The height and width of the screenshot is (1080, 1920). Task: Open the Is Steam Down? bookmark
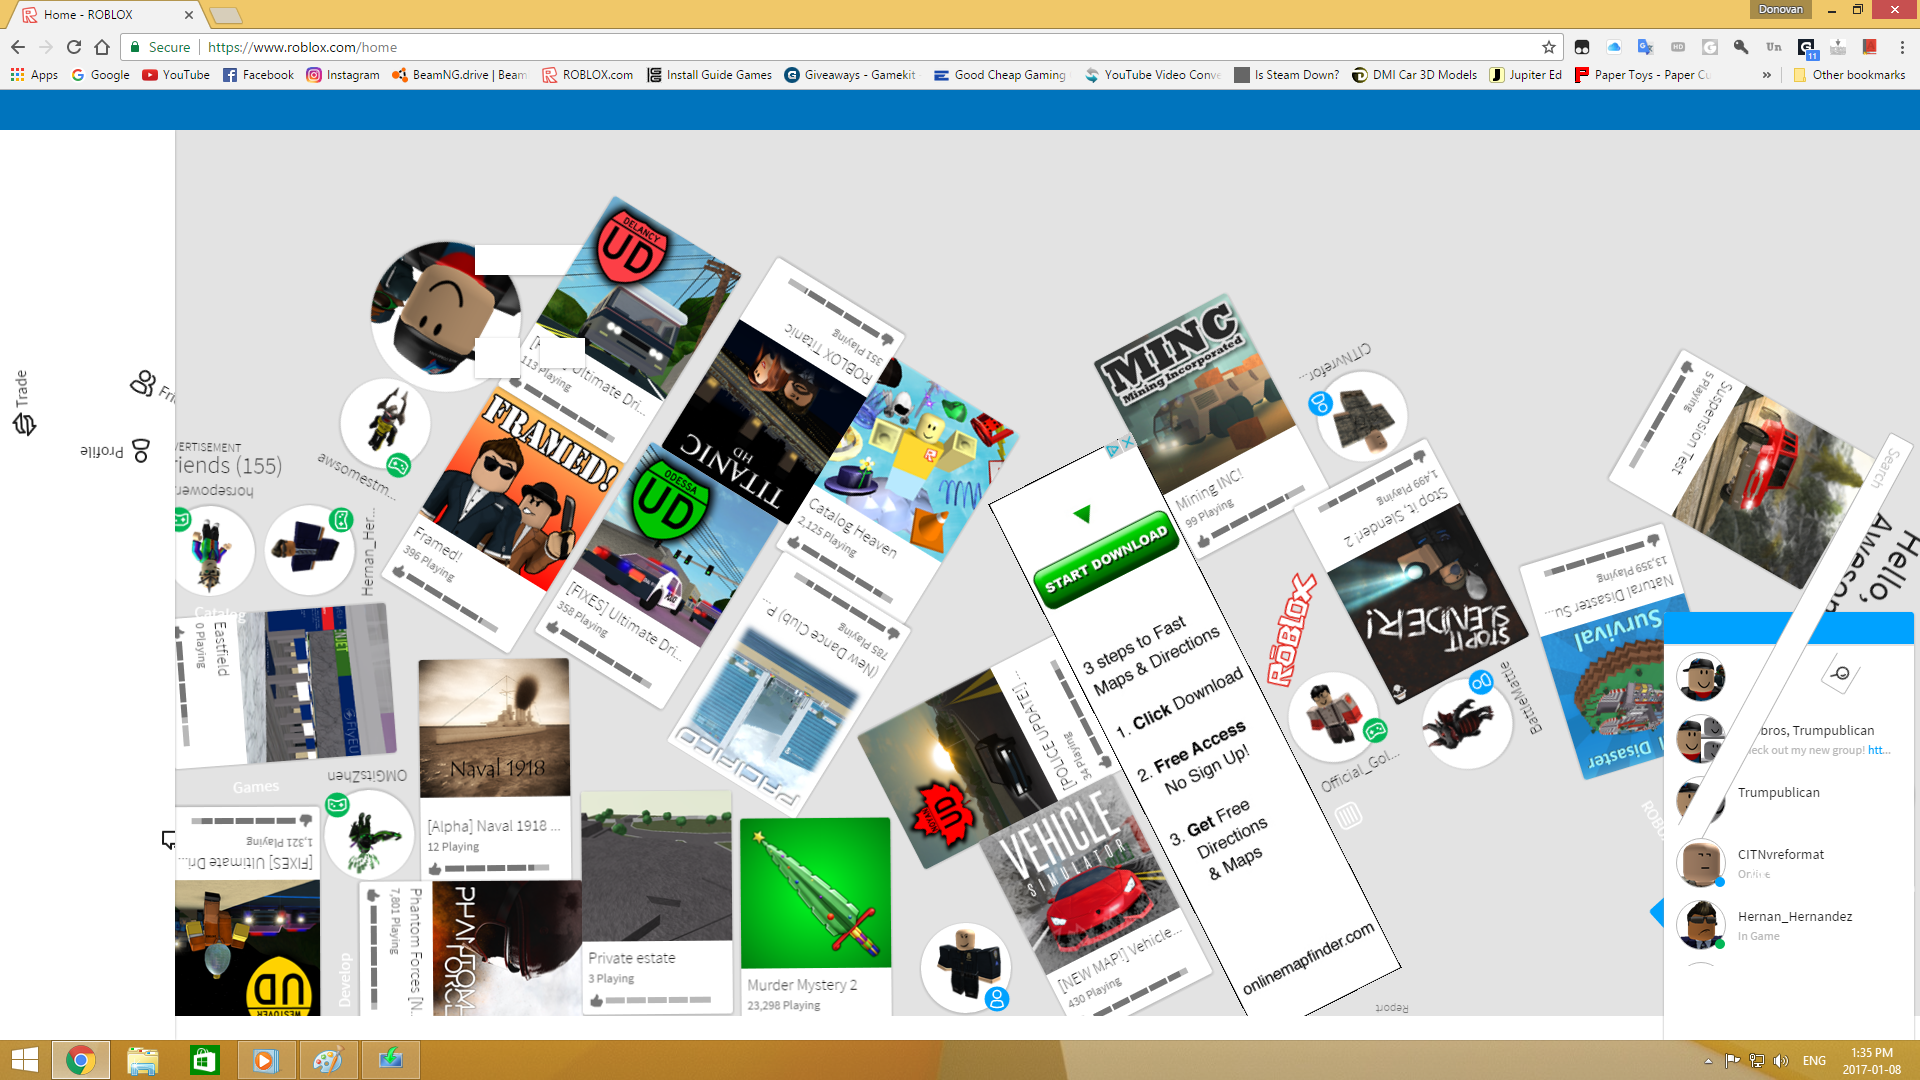coord(1287,75)
